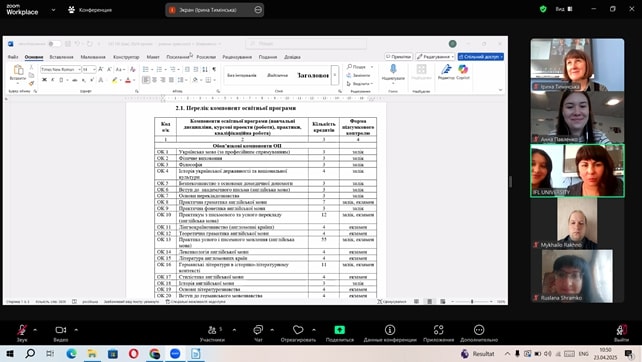642x362 pixels.
Task: Open the Файл tab in Word
Action: tap(13, 57)
